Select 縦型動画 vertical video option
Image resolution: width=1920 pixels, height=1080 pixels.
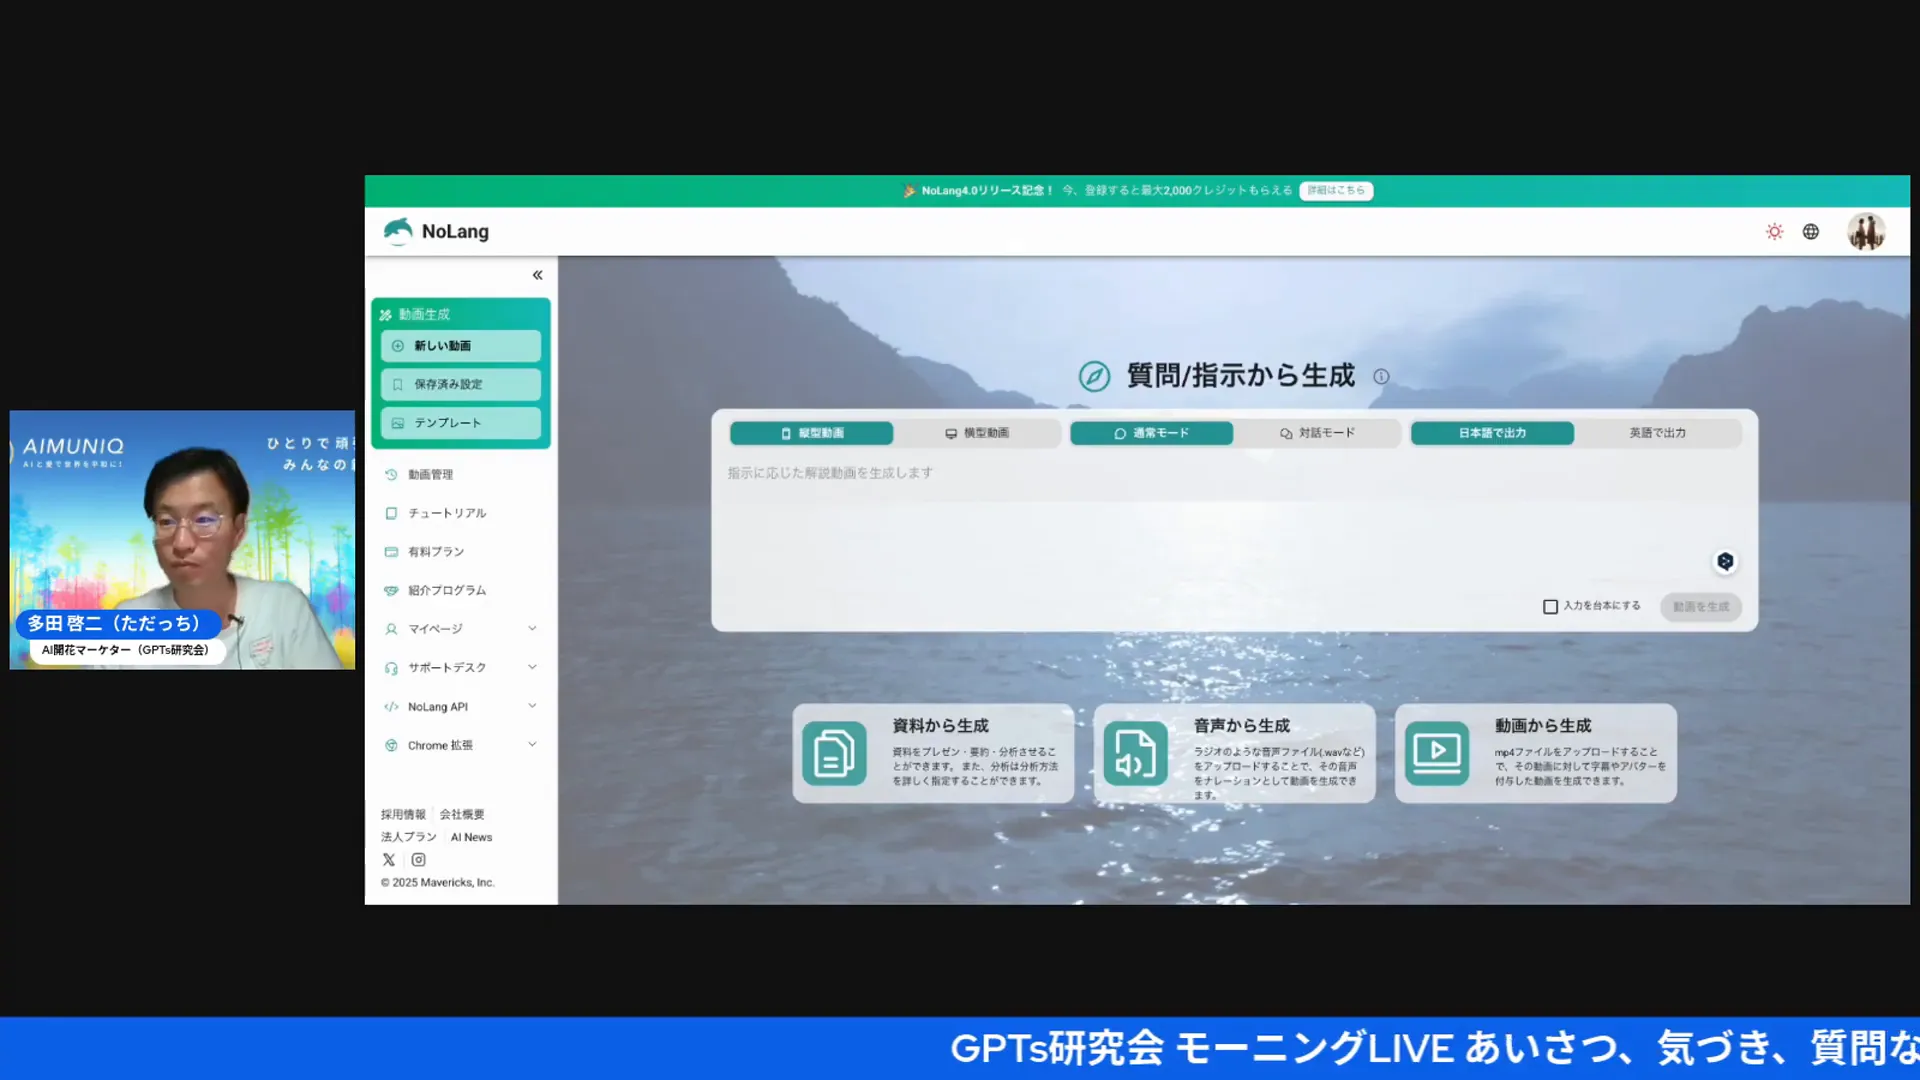(x=811, y=433)
